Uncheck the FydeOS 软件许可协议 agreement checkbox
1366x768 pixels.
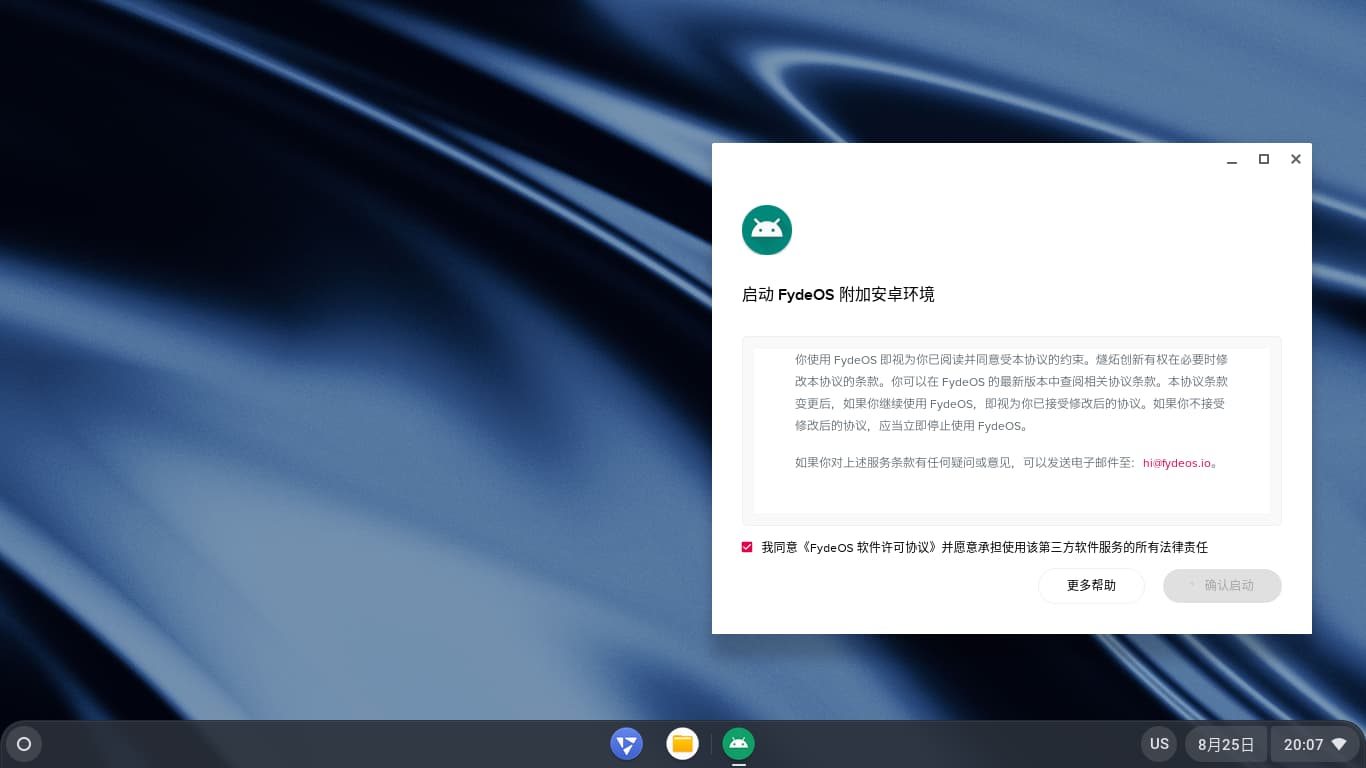pos(747,547)
